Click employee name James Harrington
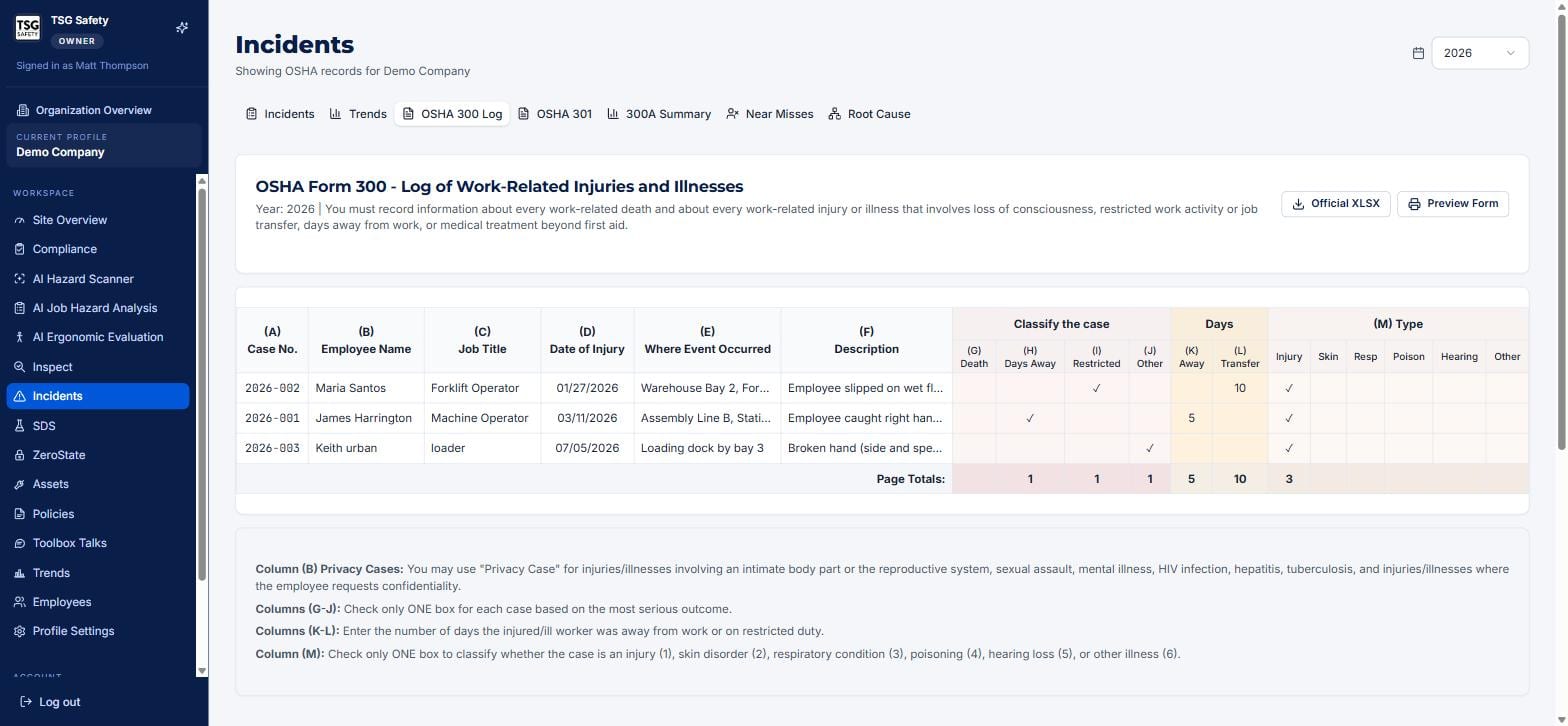 363,418
